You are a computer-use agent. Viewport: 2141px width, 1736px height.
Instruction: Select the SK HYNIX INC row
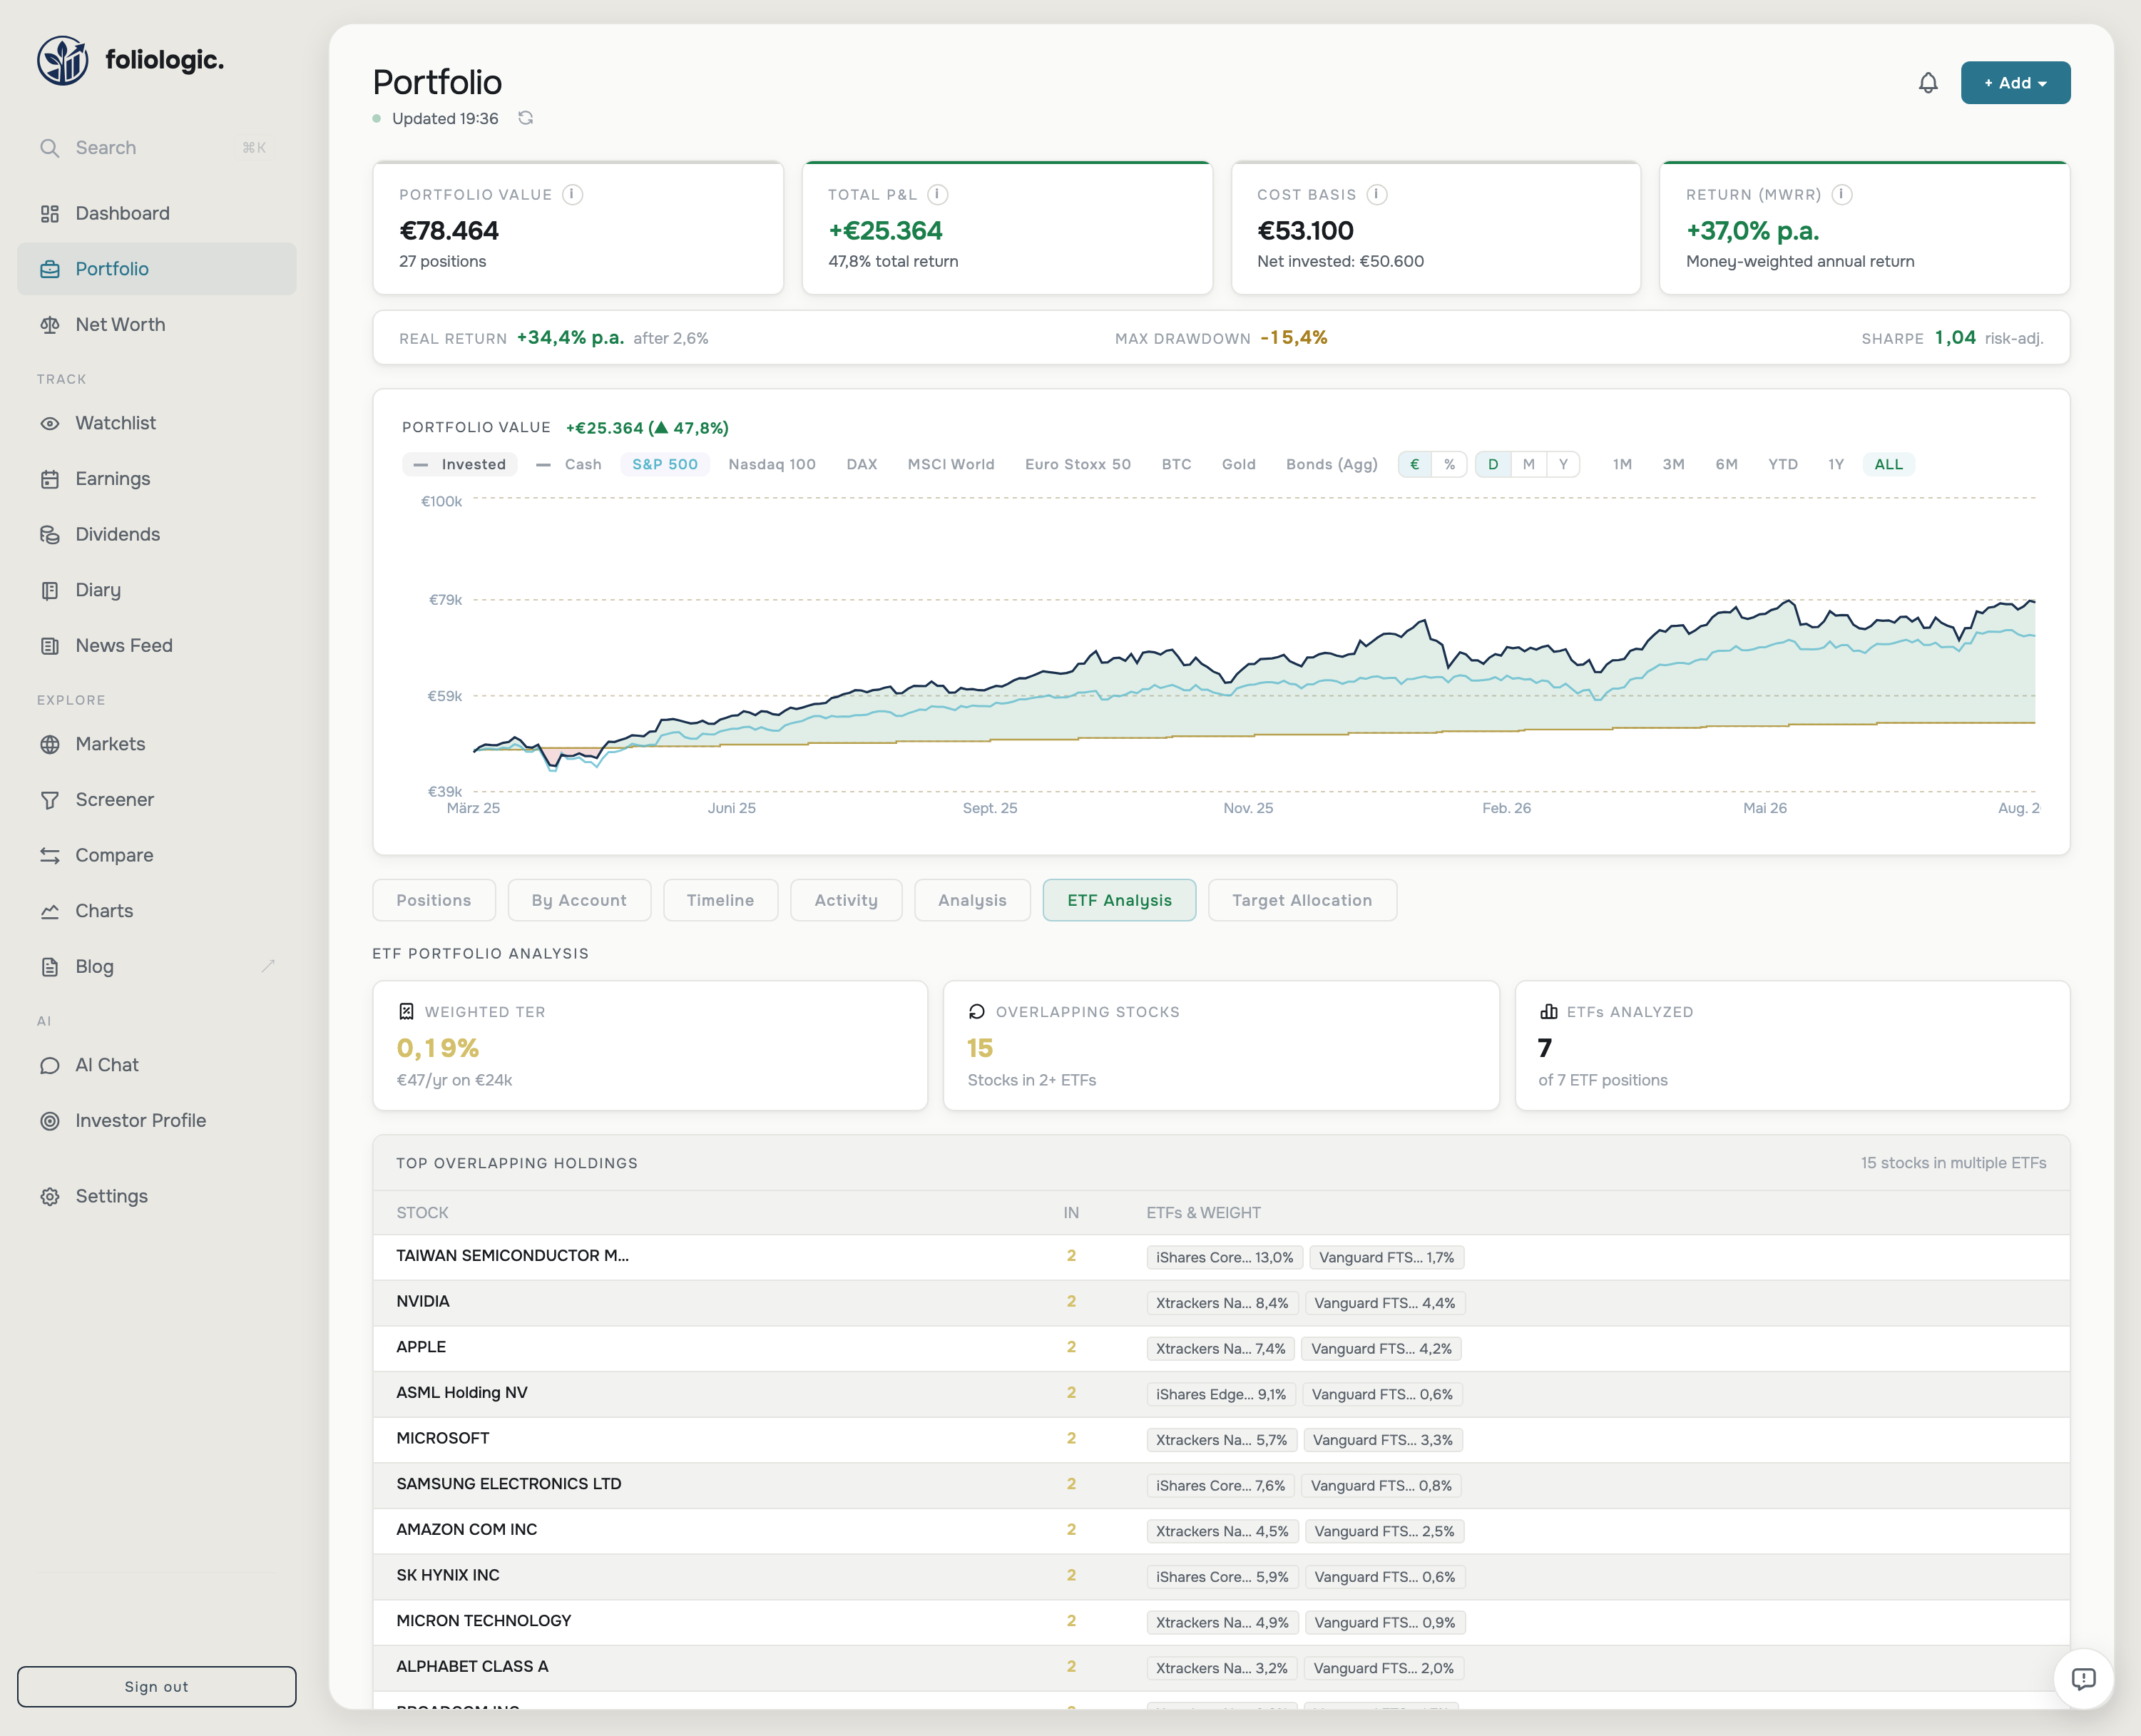click(1221, 1576)
